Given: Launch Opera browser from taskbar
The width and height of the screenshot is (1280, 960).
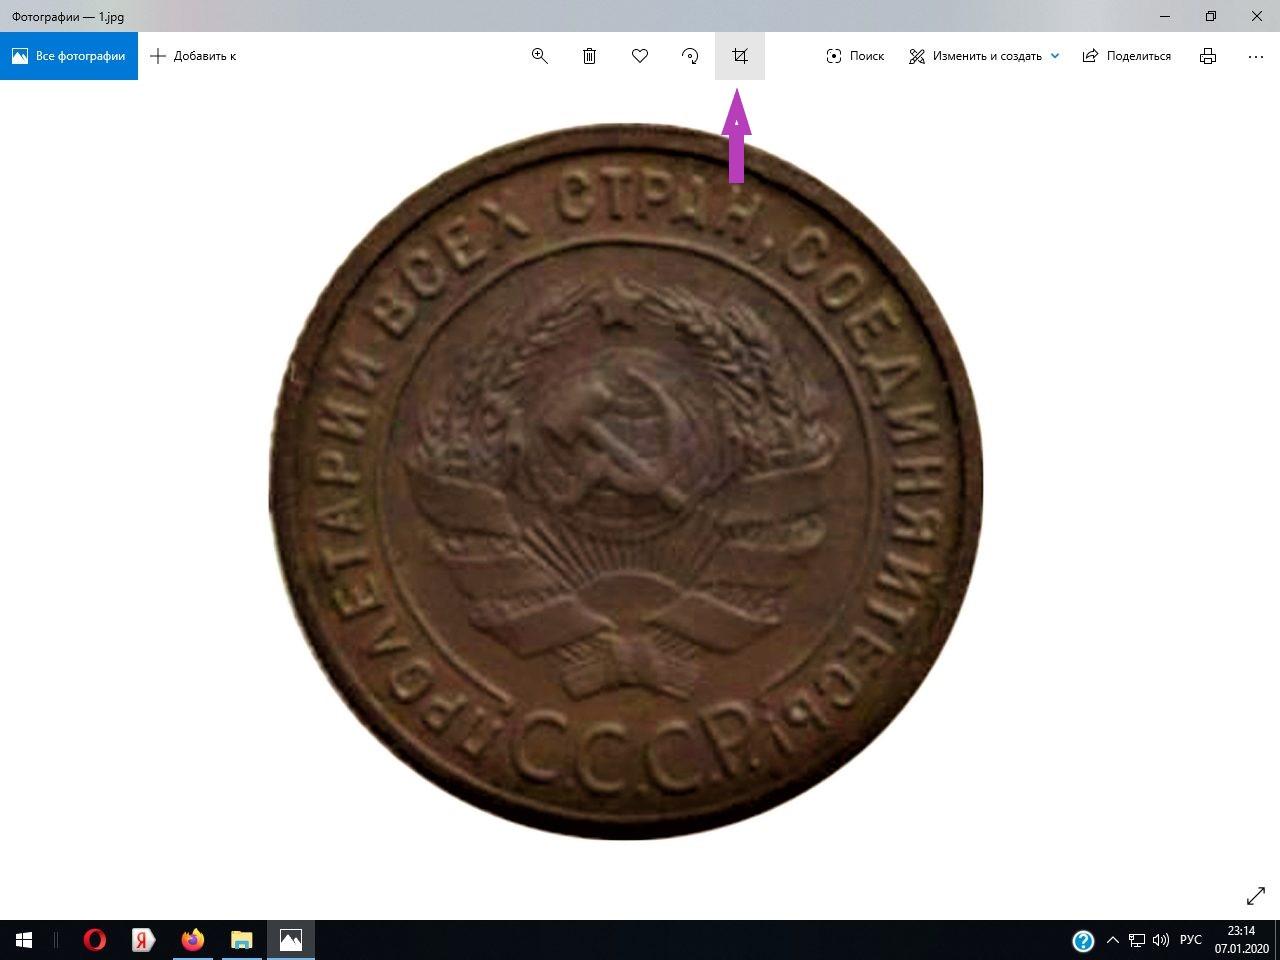Looking at the screenshot, I should pyautogui.click(x=95, y=940).
